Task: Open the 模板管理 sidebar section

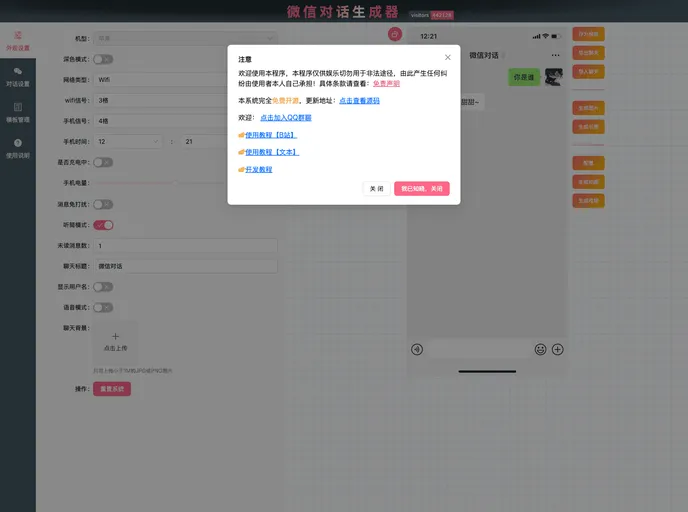Action: (18, 112)
